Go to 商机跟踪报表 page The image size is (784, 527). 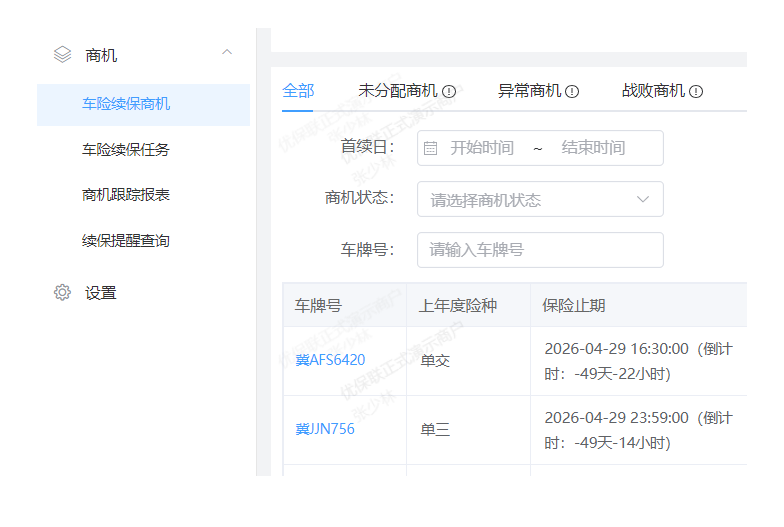(x=126, y=194)
